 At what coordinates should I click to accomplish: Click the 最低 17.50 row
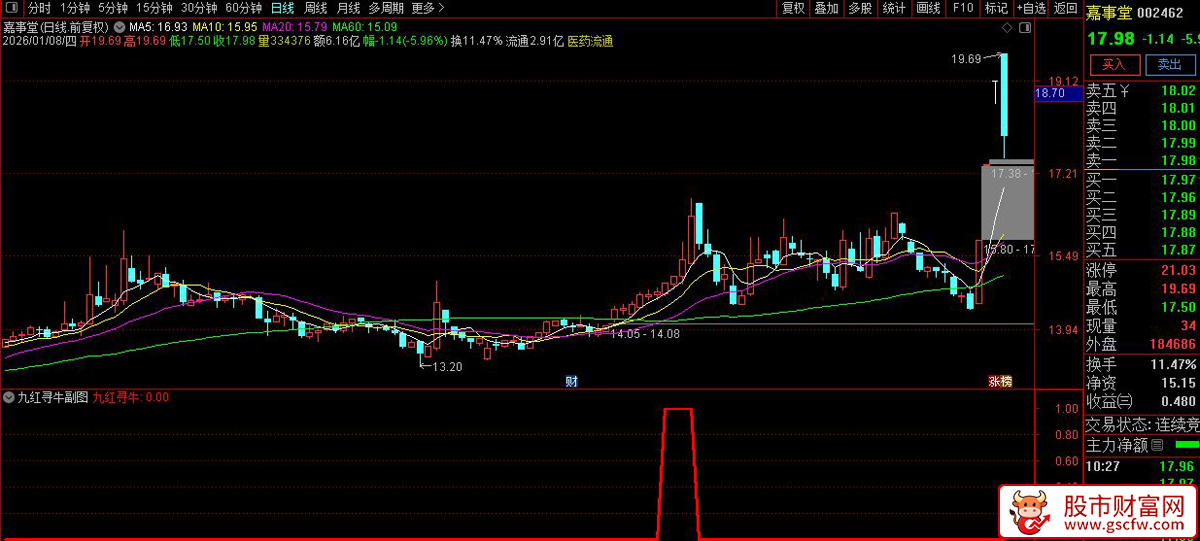coord(1142,307)
